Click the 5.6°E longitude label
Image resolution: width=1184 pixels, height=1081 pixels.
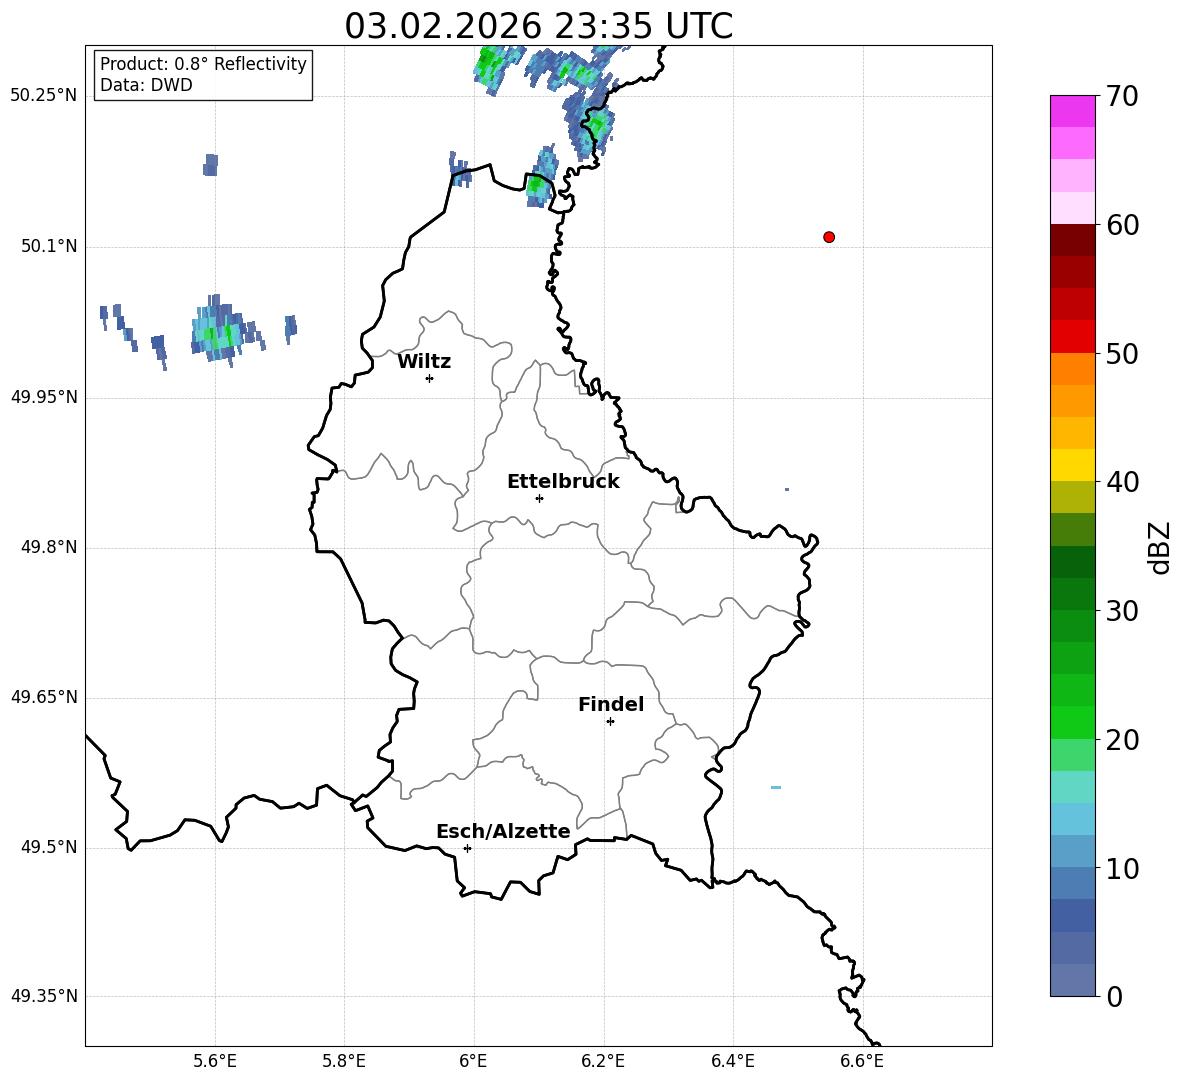point(215,1061)
